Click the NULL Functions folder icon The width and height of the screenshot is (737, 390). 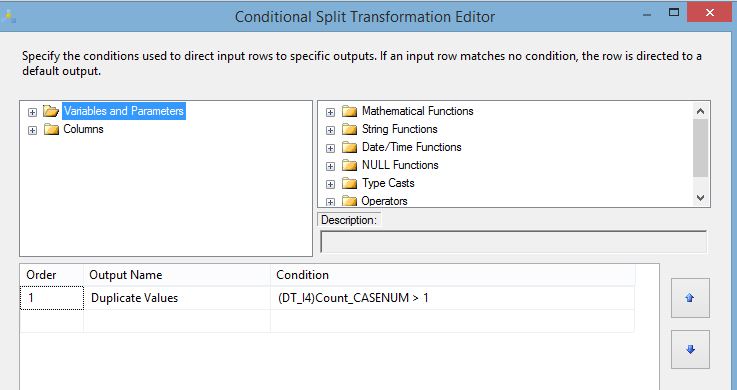point(349,165)
